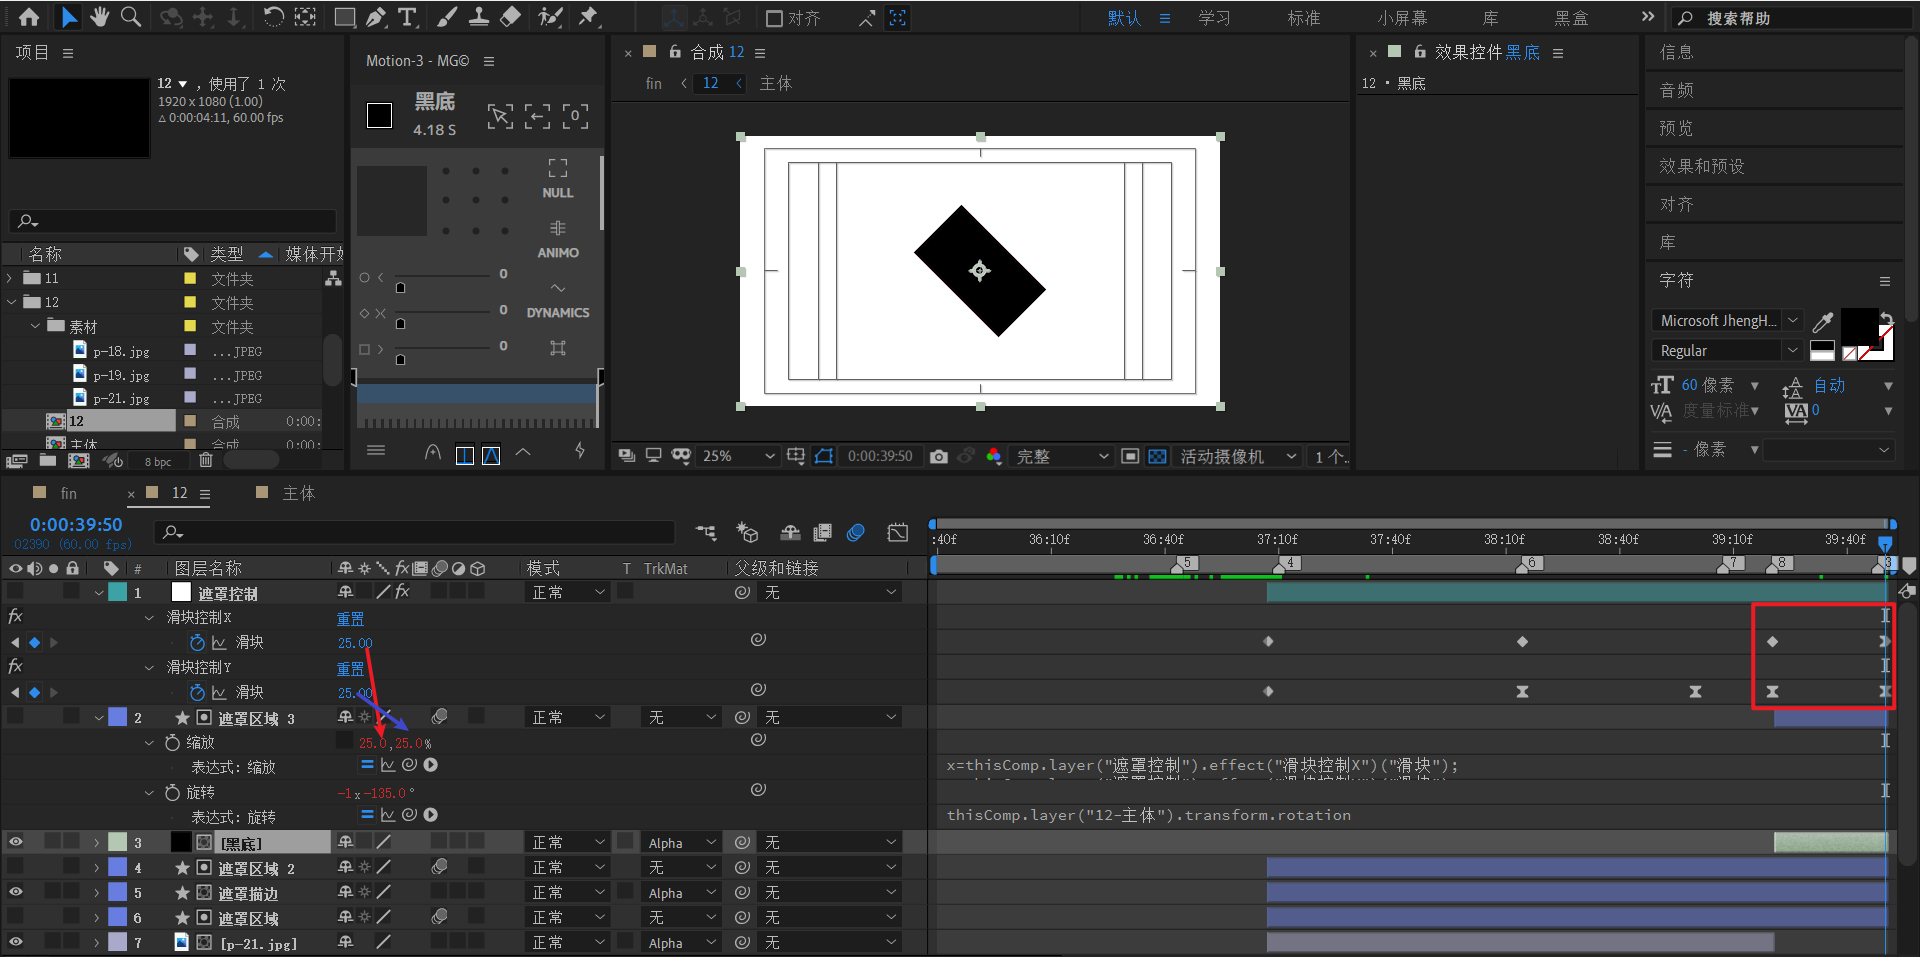Click the 主体 breadcrumb in viewer
The width and height of the screenshot is (1920, 957).
pyautogui.click(x=775, y=83)
